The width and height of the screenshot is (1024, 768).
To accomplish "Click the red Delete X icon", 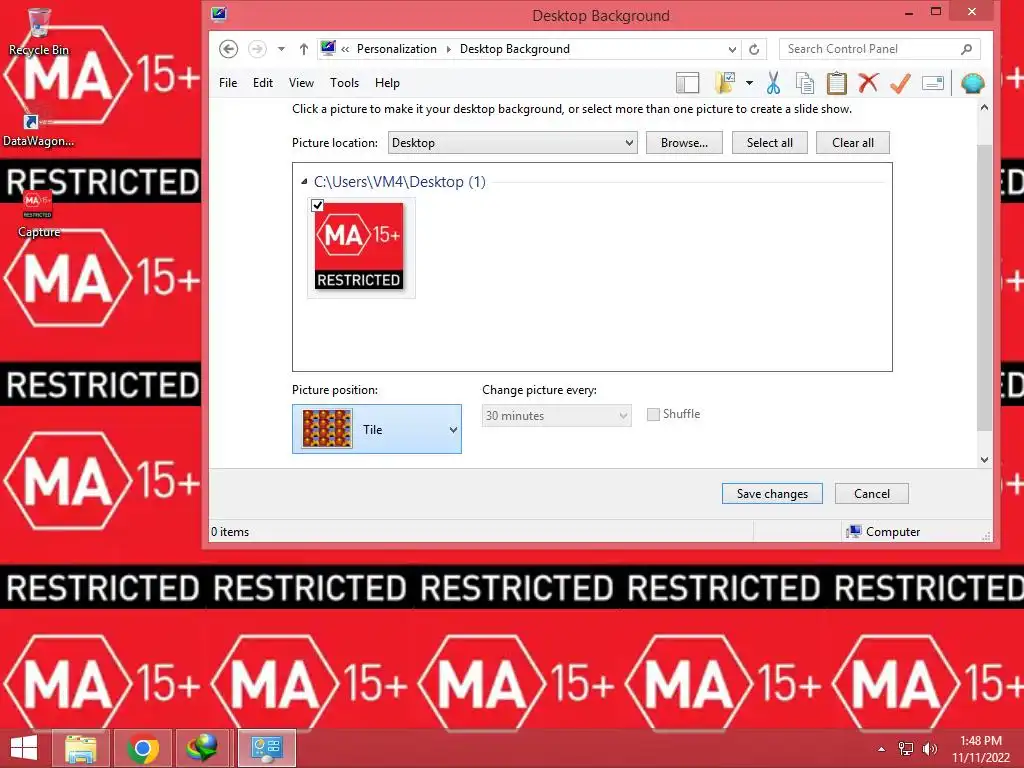I will click(868, 83).
